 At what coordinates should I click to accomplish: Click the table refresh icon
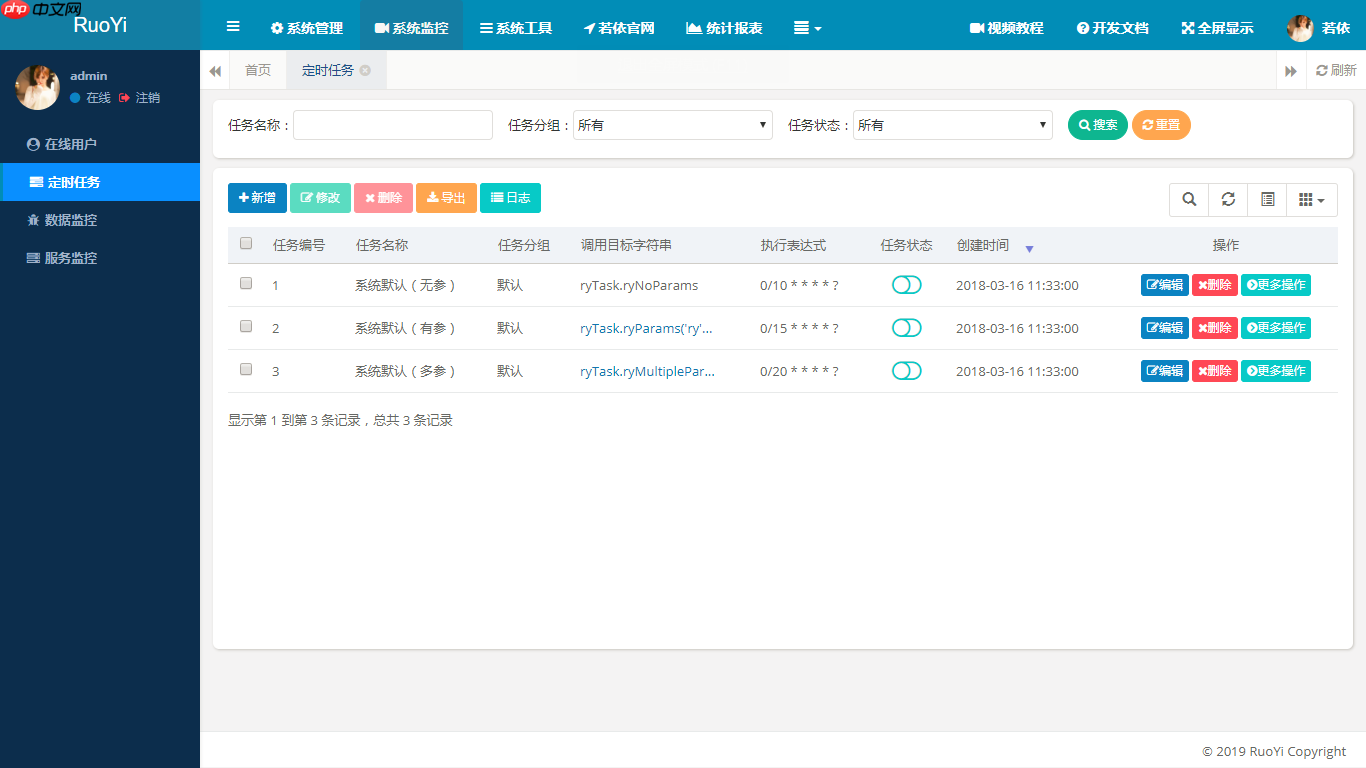click(1227, 199)
